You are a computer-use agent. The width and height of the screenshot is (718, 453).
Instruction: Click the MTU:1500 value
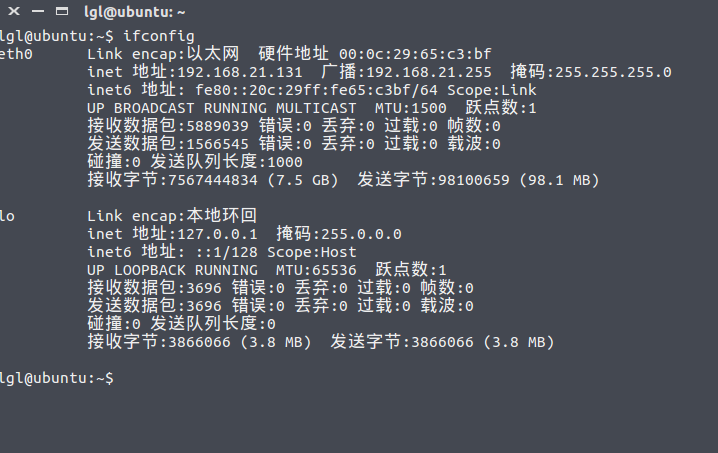tap(411, 108)
